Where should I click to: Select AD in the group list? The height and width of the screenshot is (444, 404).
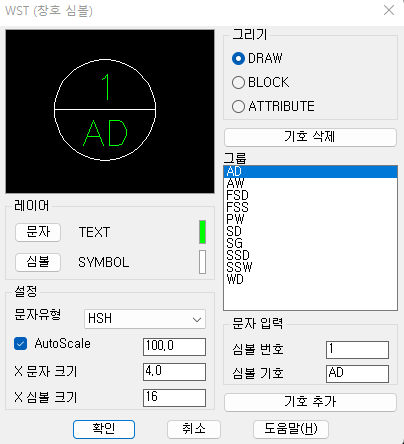coord(310,171)
